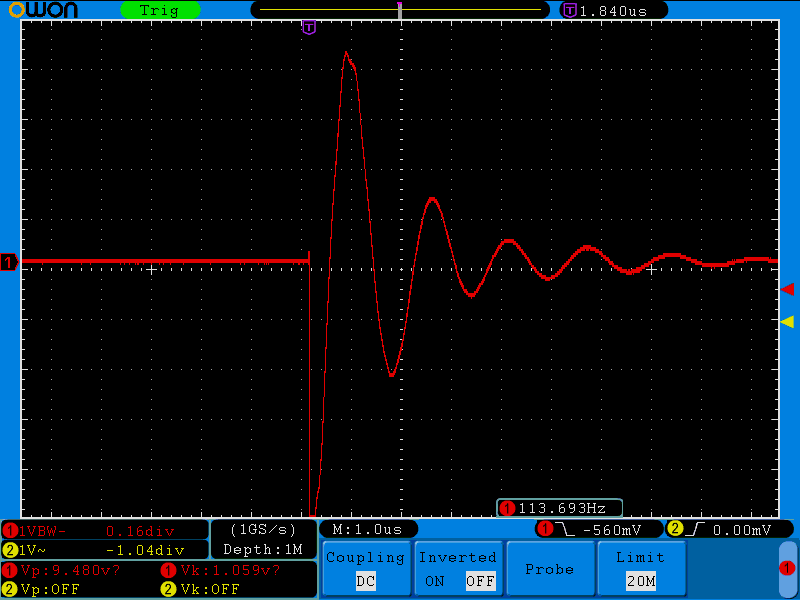800x600 pixels.
Task: Click the red trigger level arrow
Action: tap(787, 289)
